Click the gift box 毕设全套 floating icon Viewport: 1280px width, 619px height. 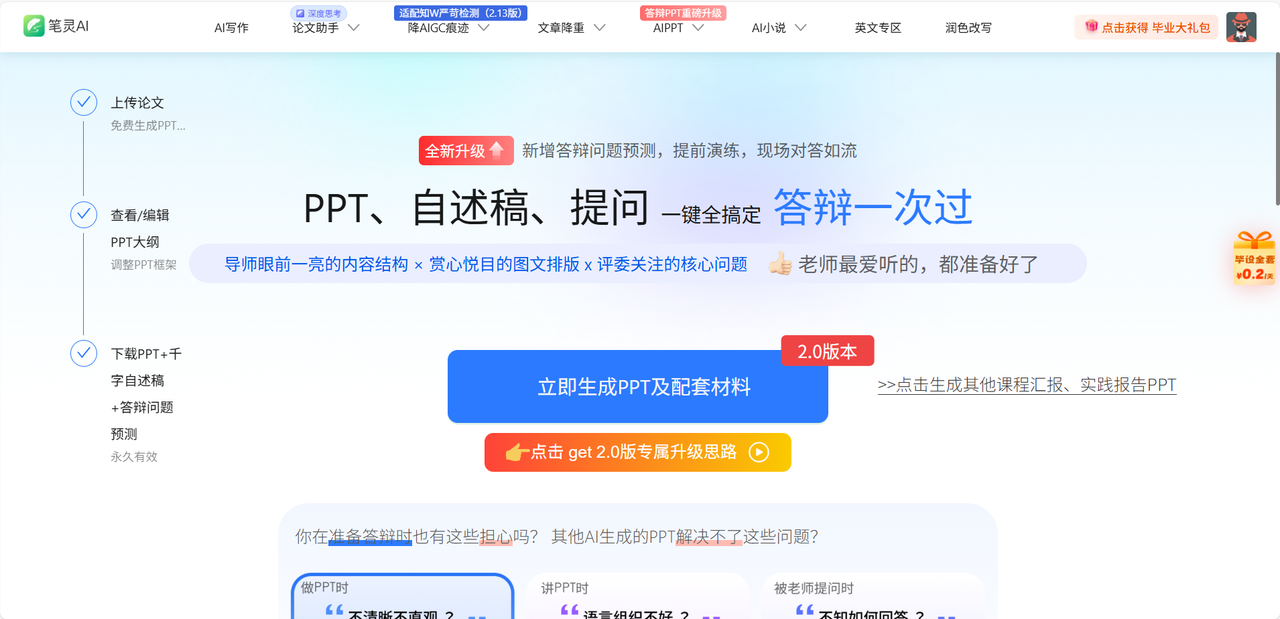point(1255,258)
